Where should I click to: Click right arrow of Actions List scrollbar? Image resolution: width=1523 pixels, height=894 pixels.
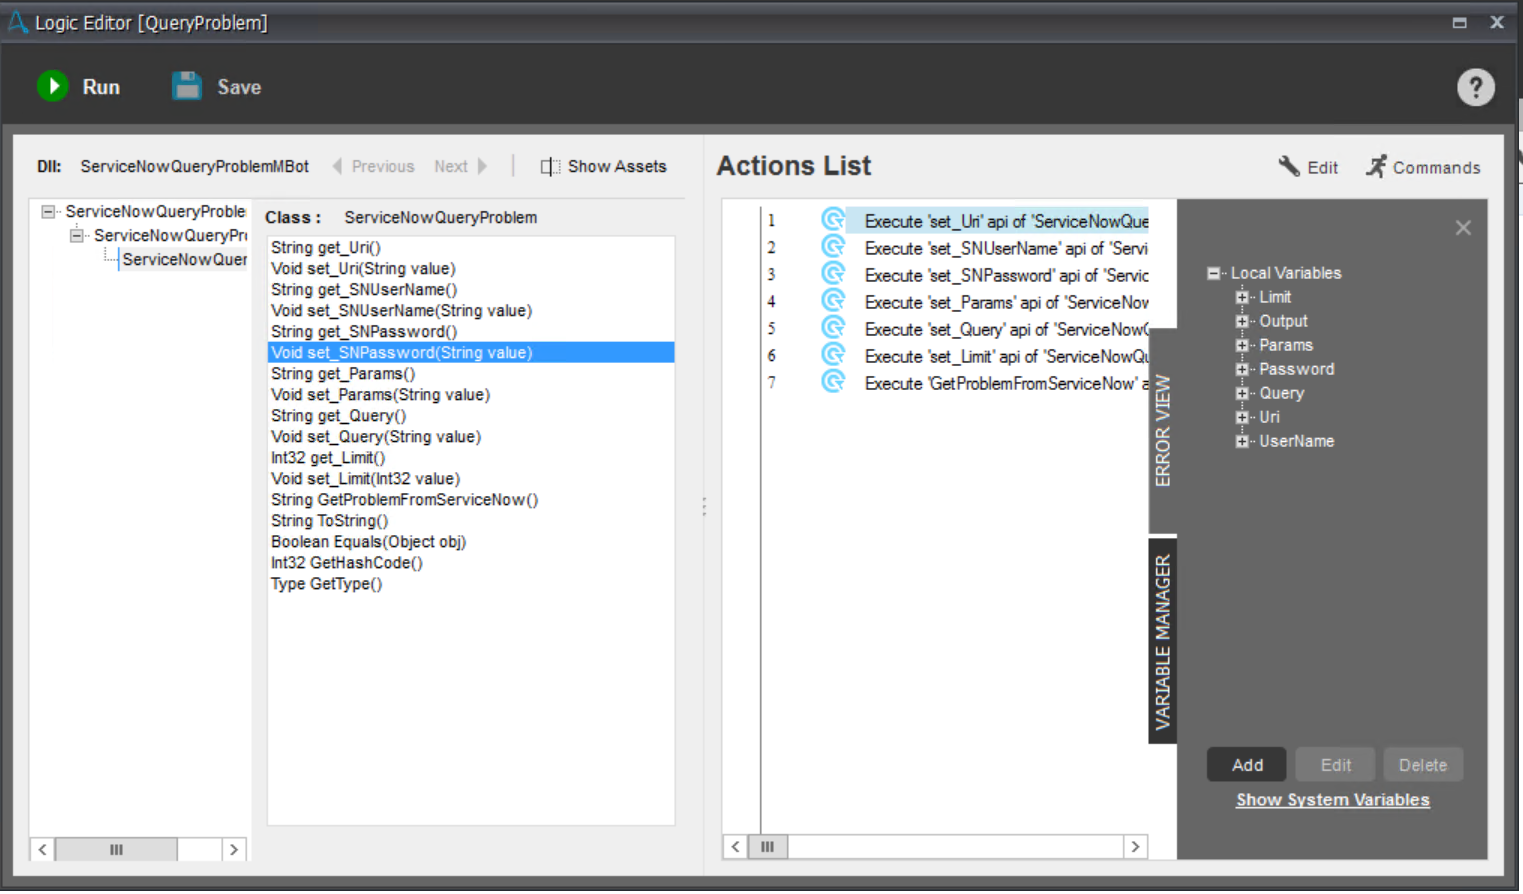[1135, 847]
